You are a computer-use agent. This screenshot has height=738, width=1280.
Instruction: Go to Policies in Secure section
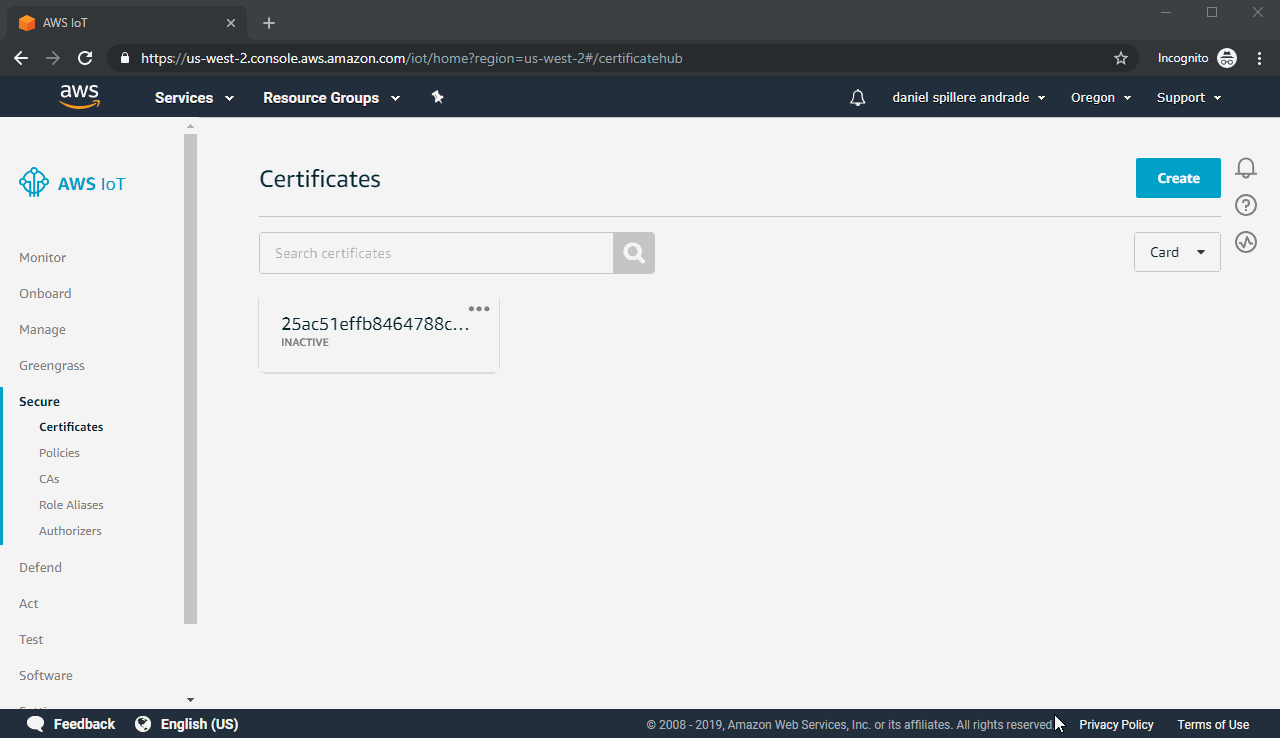coord(59,453)
